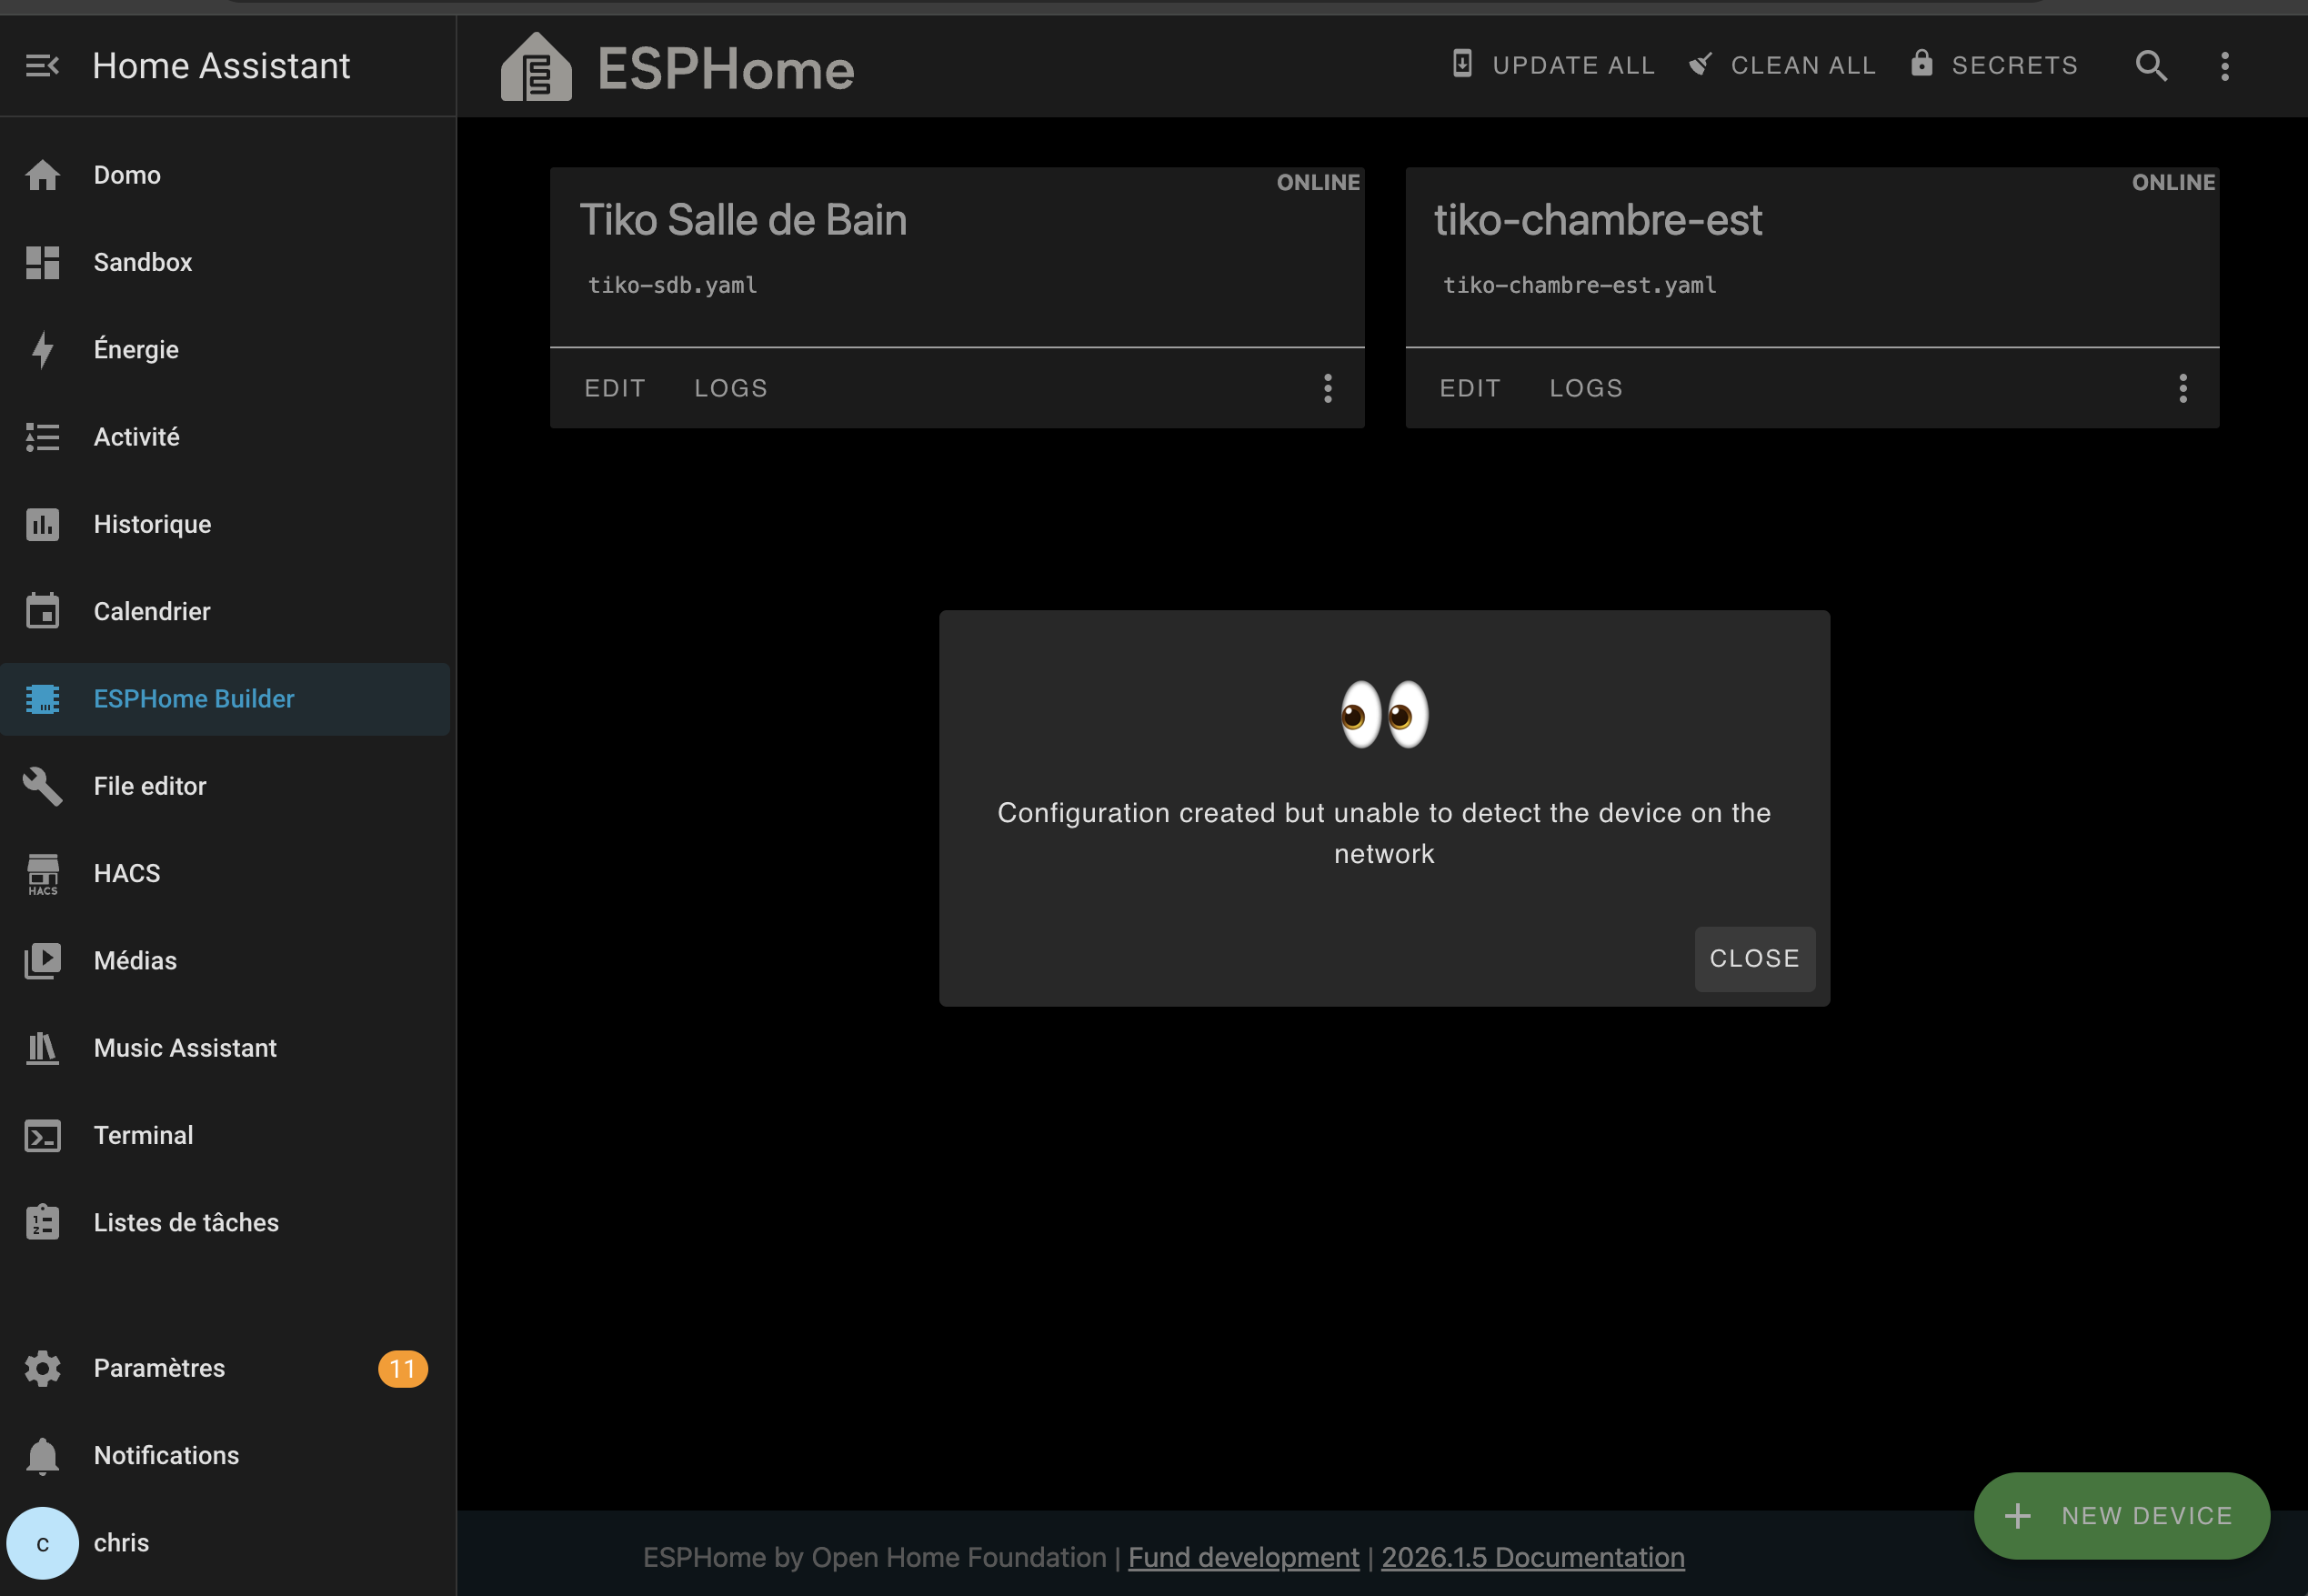Click the Terminal console icon

tap(42, 1136)
